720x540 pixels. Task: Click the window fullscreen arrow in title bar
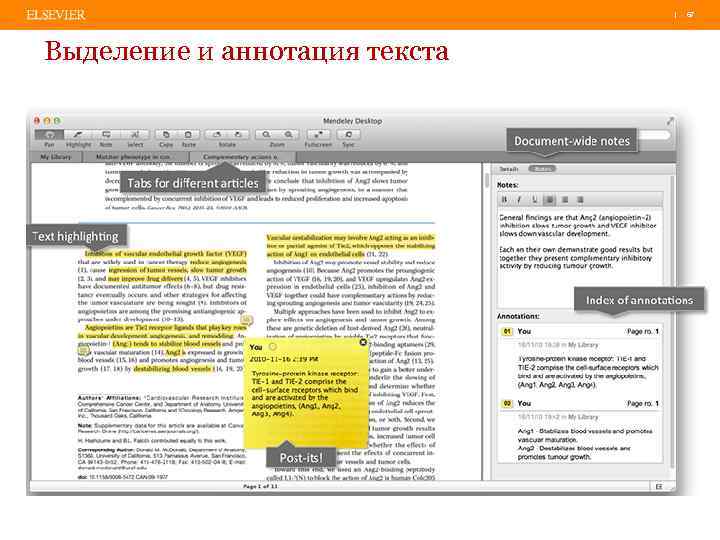tap(670, 121)
